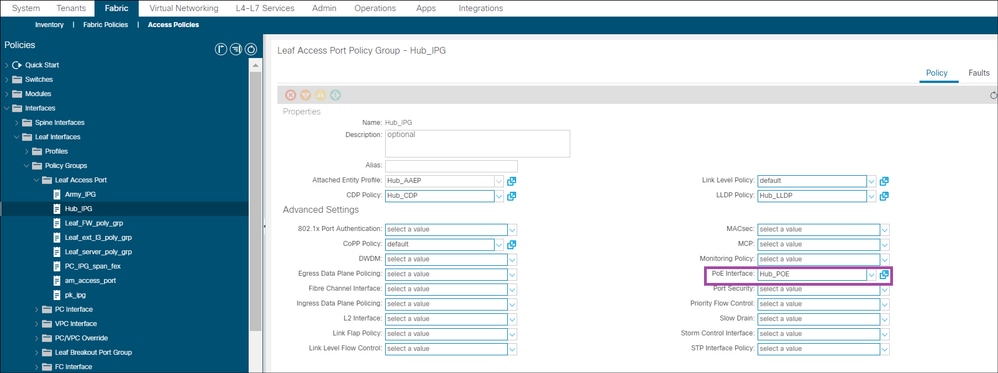998x373 pixels.
Task: Click the critical faults red icon
Action: pos(290,95)
